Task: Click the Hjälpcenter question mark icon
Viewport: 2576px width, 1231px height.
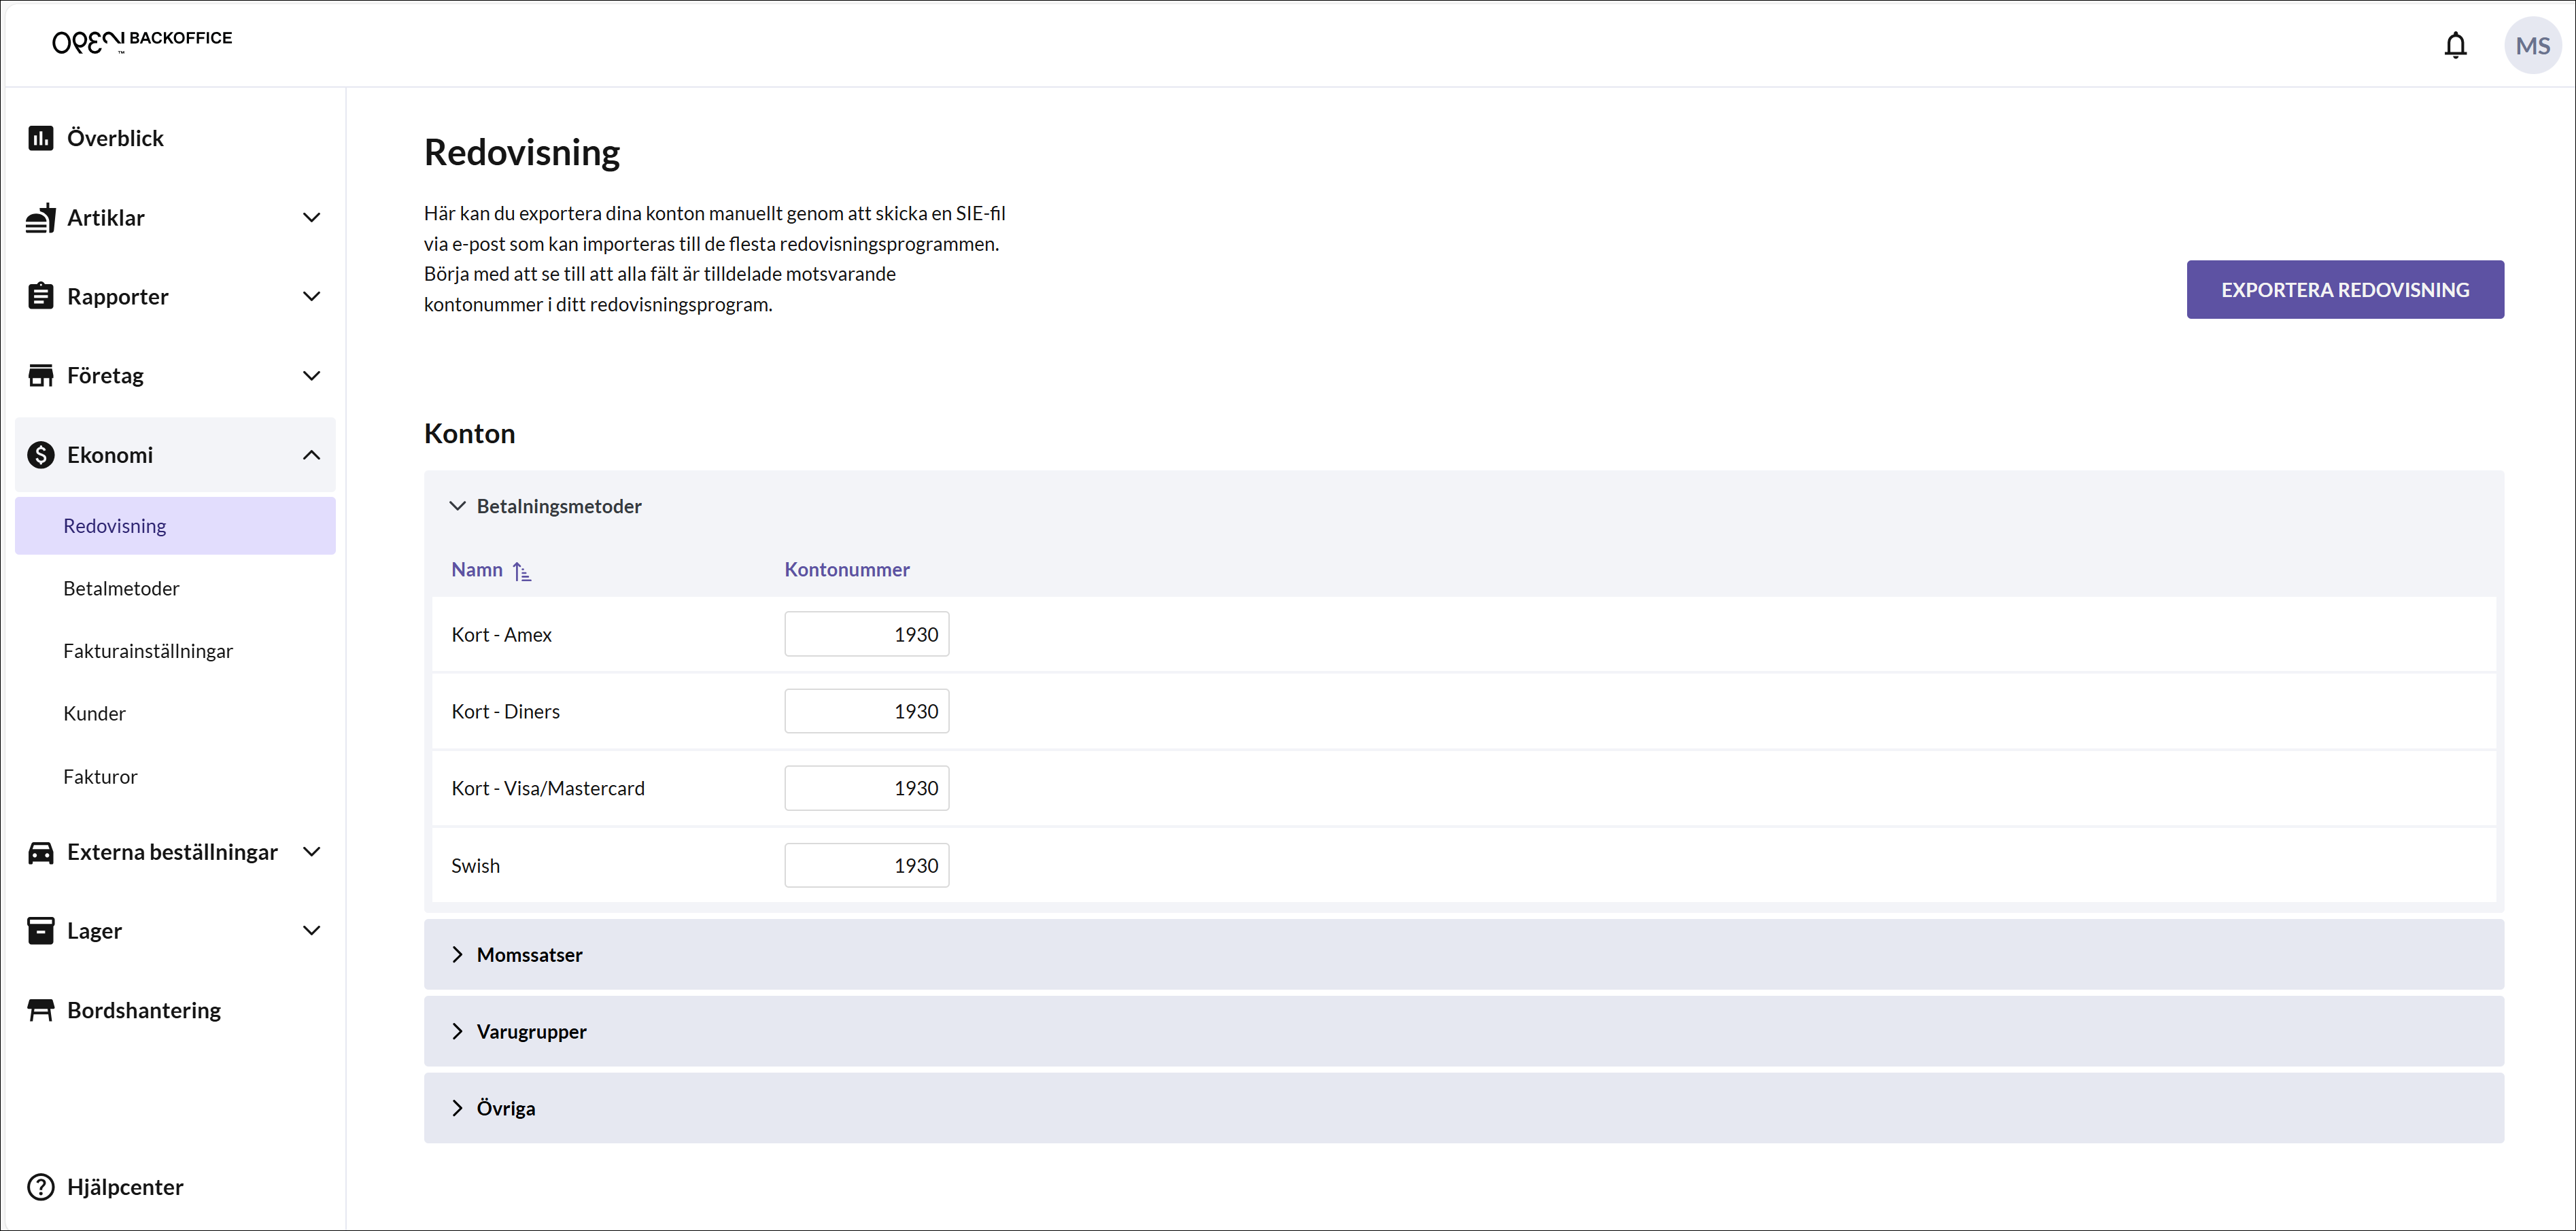Action: [41, 1187]
